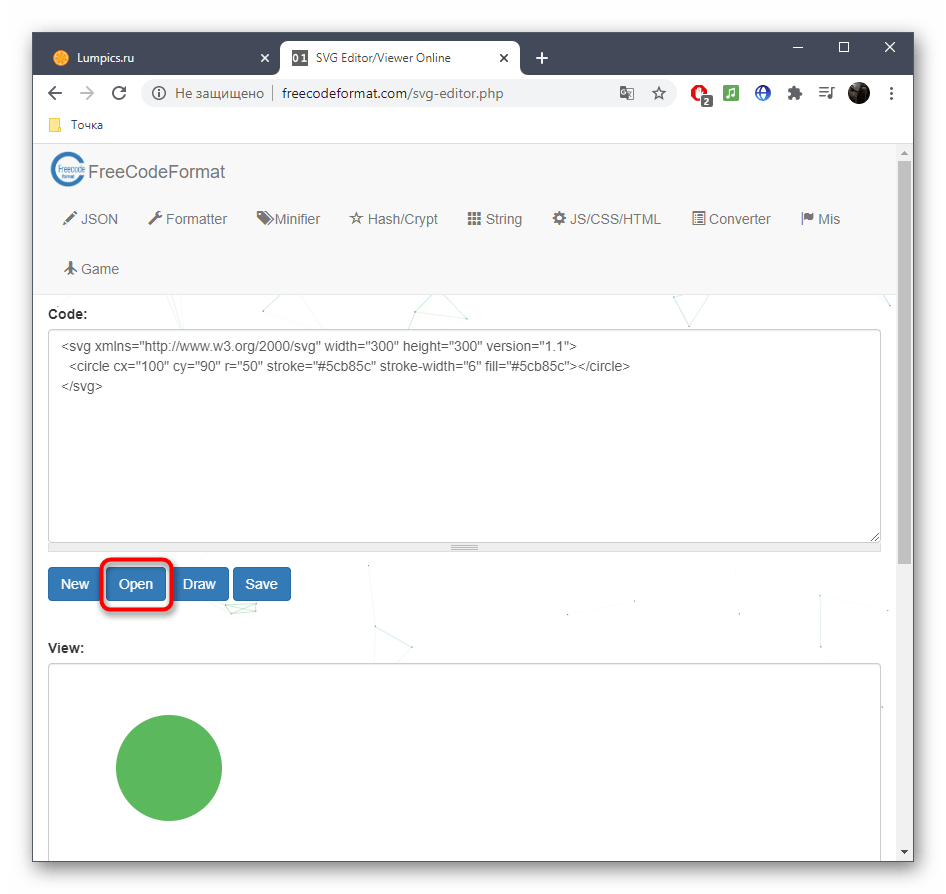Screen dimensions: 946x894
Task: Click the page scrollbar down arrow
Action: (x=904, y=852)
